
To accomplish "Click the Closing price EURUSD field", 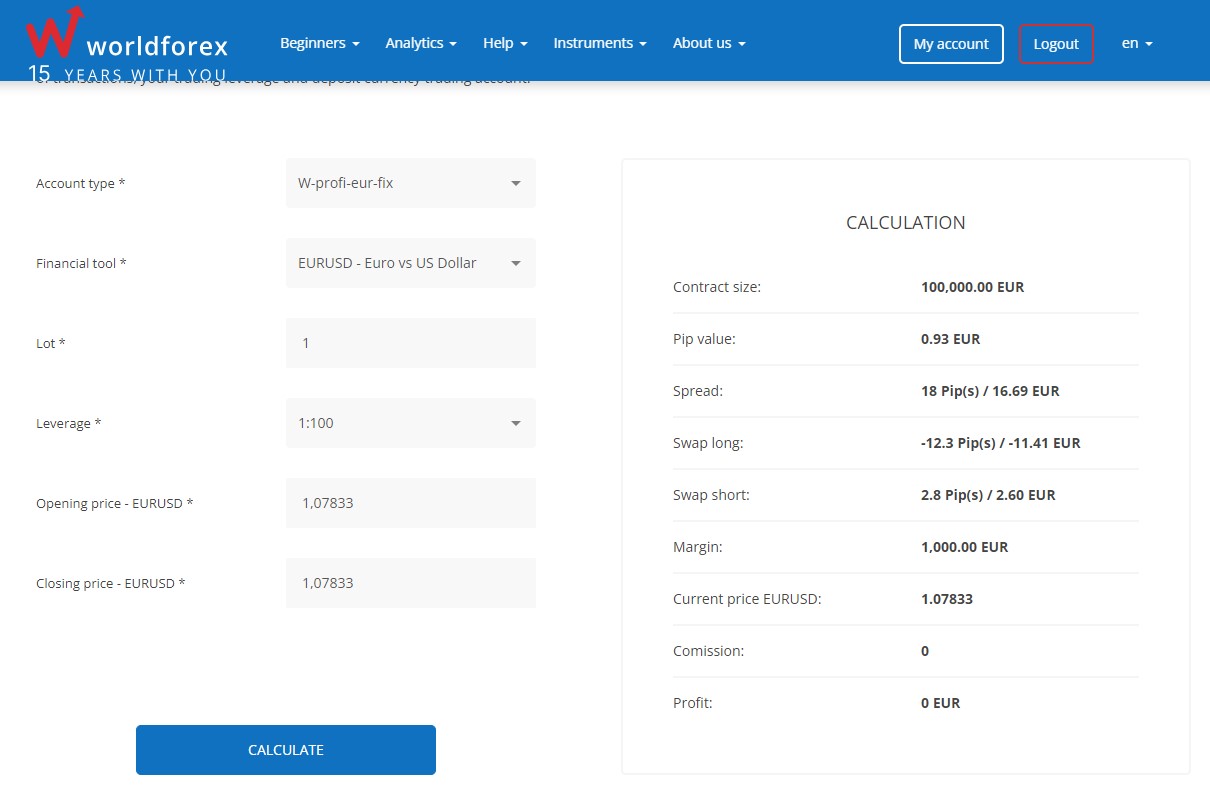I will click(410, 583).
